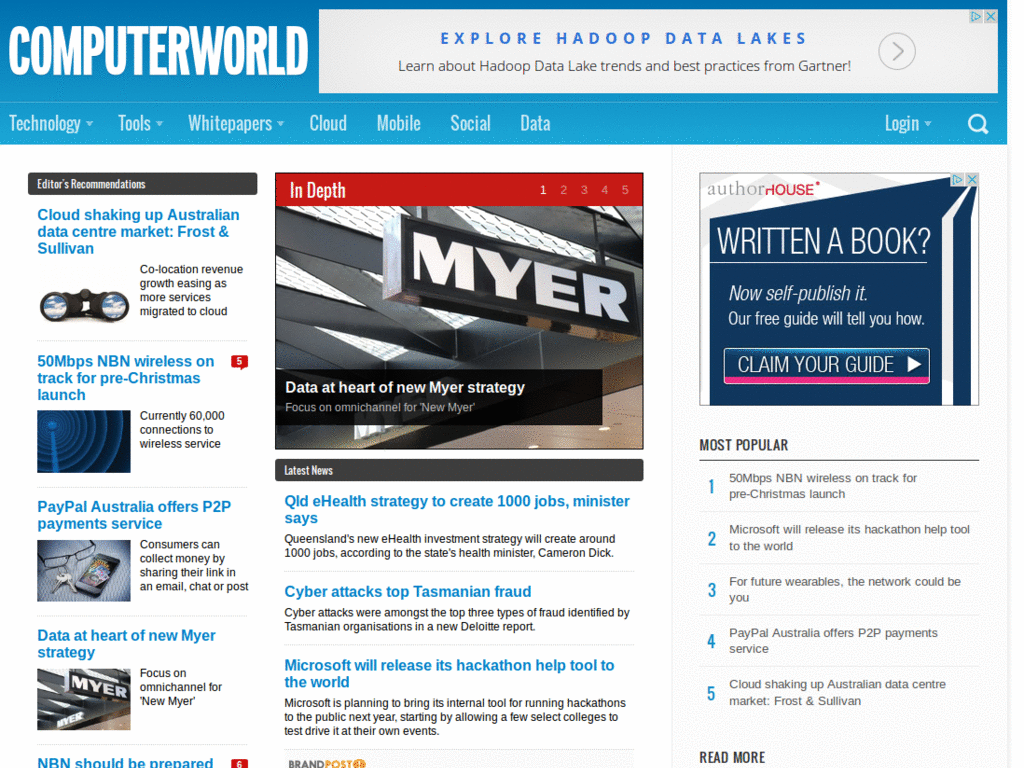Click the Myer article thumbnail image
1024x768 pixels.
(x=83, y=698)
